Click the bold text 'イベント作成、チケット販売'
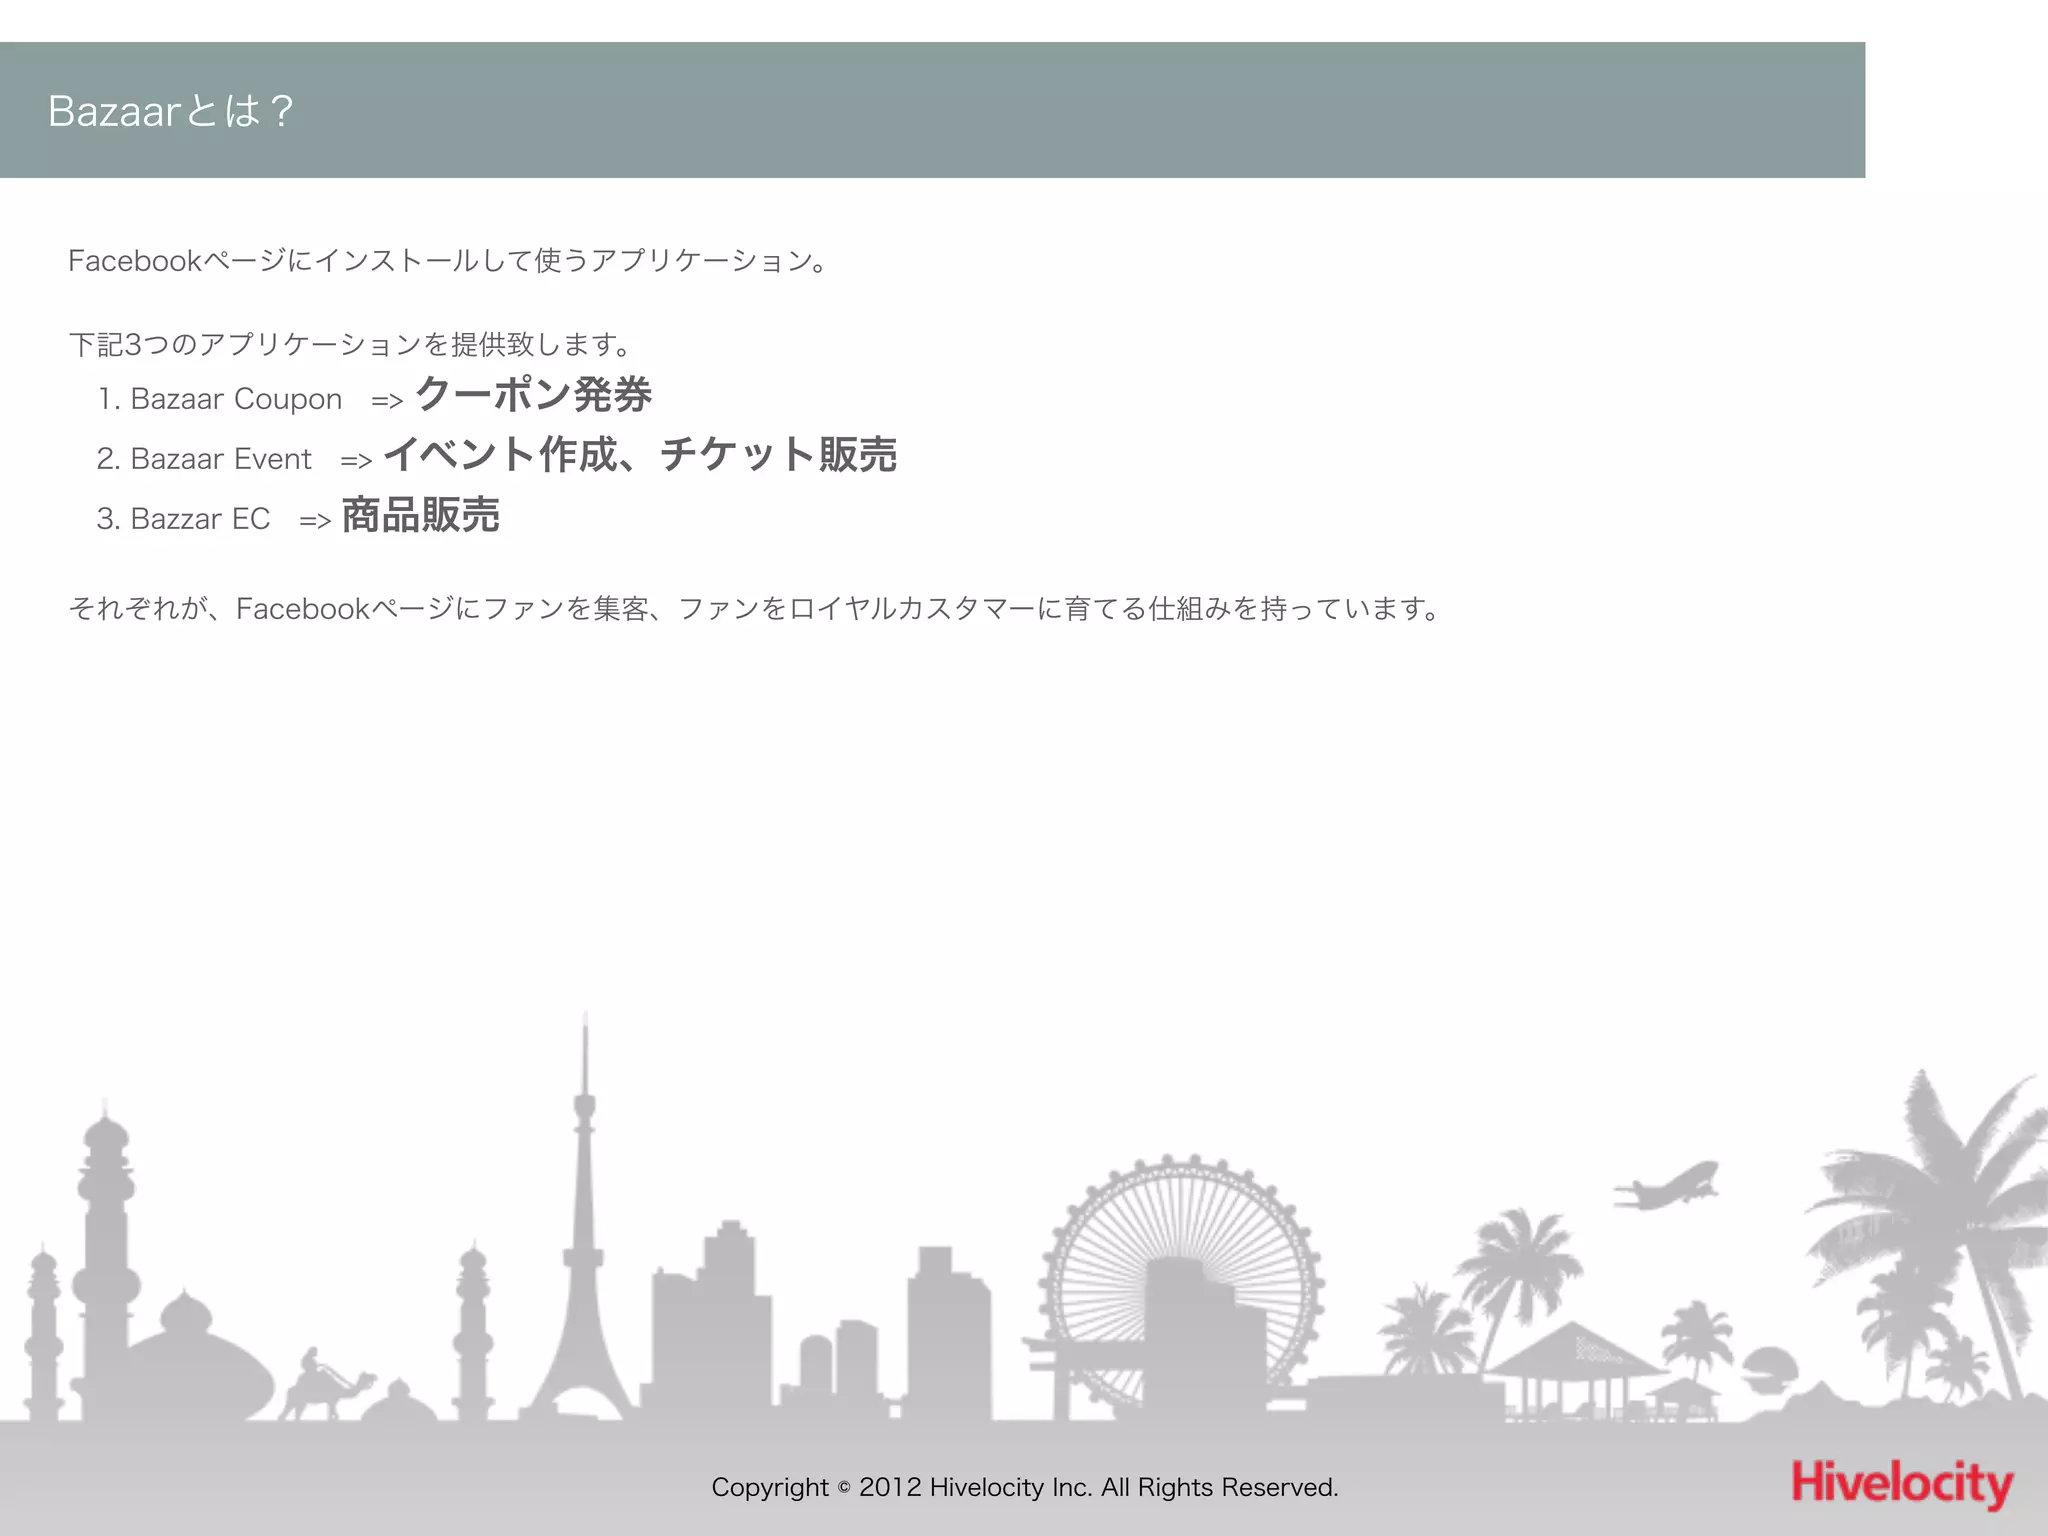2048x1536 pixels. point(640,454)
